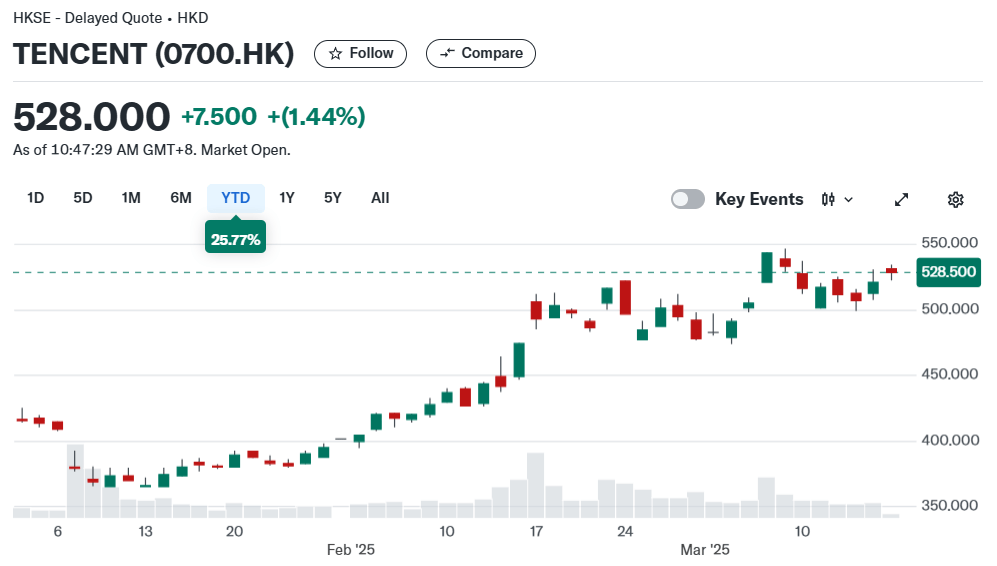Click the 350.000 axis label

point(950,506)
